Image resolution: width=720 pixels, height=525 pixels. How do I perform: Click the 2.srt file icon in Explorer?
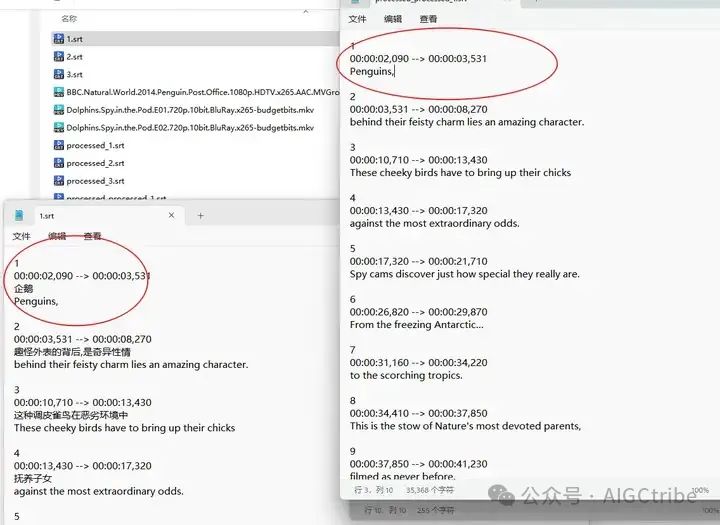(58, 56)
